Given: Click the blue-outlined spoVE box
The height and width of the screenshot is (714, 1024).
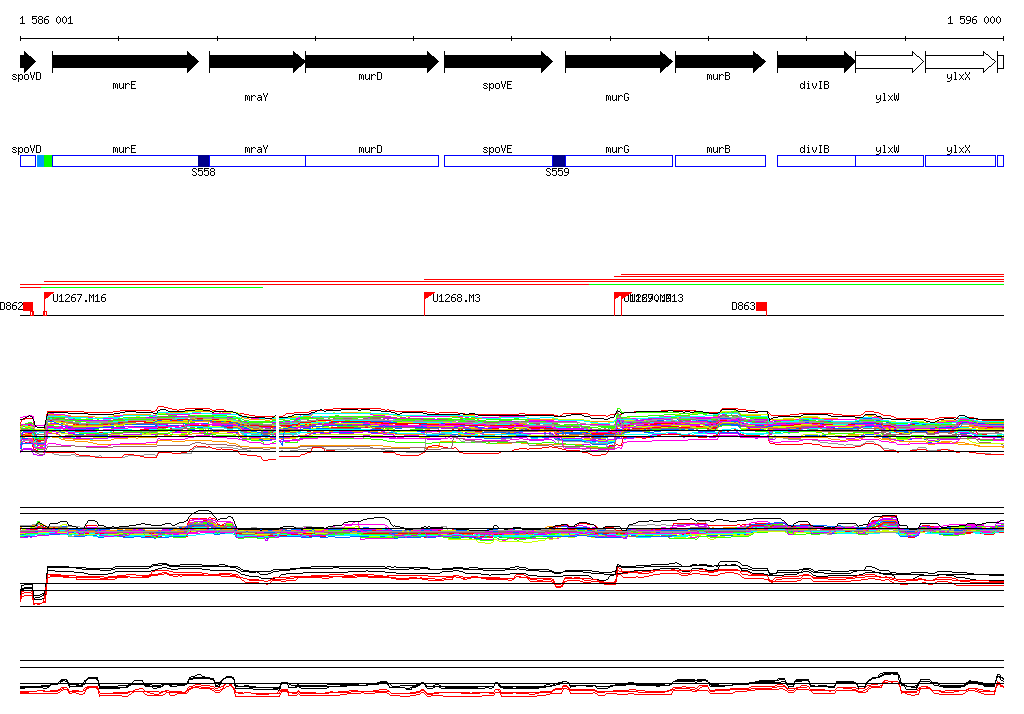Looking at the screenshot, I should click(498, 161).
